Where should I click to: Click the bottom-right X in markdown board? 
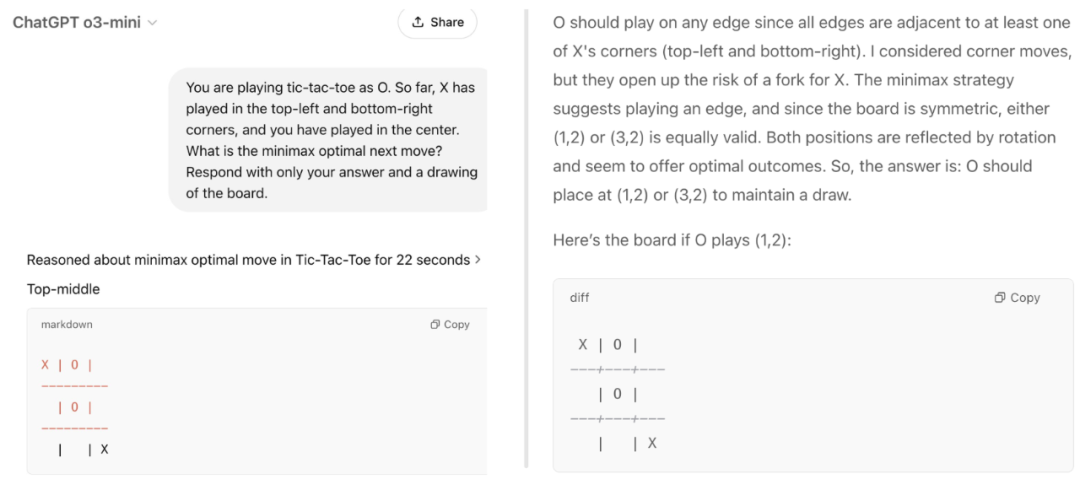tap(104, 449)
